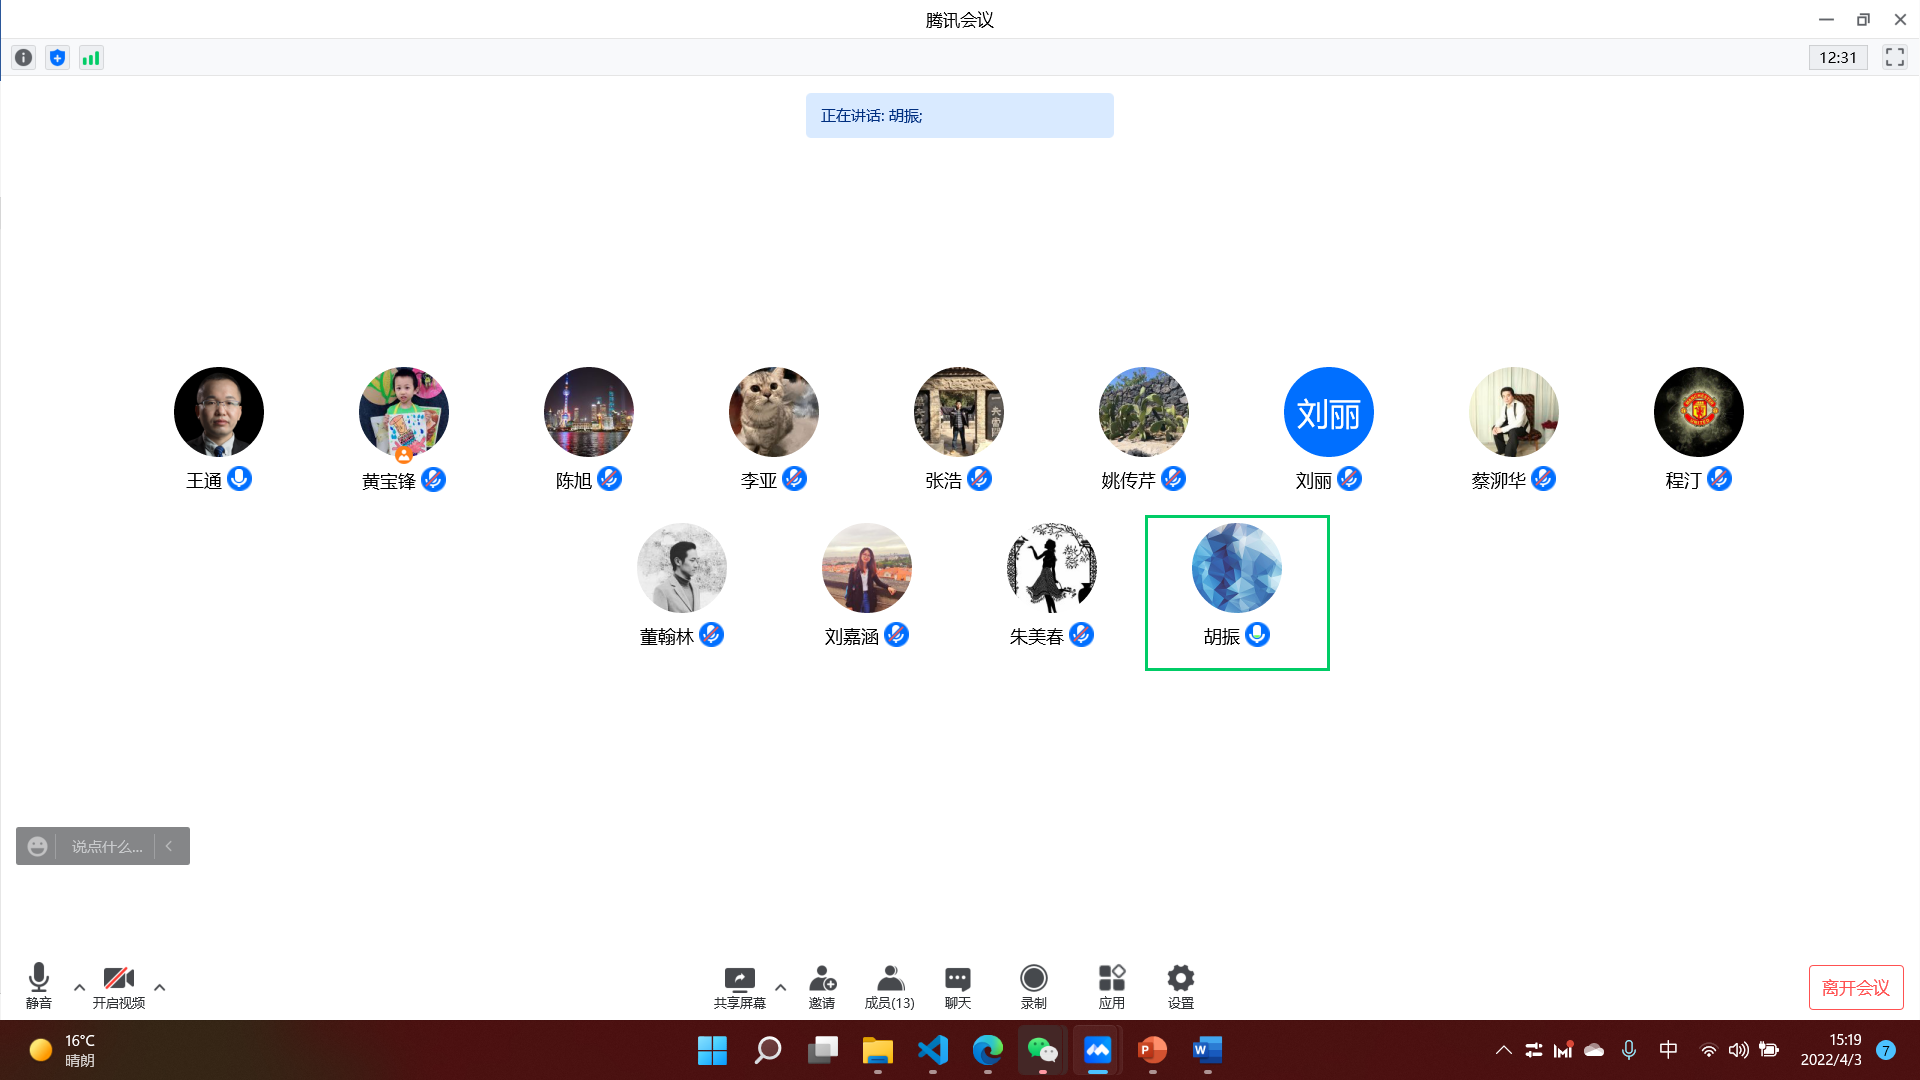The width and height of the screenshot is (1920, 1080).
Task: Click the emoji smiley icon in chat bar
Action: click(x=37, y=846)
